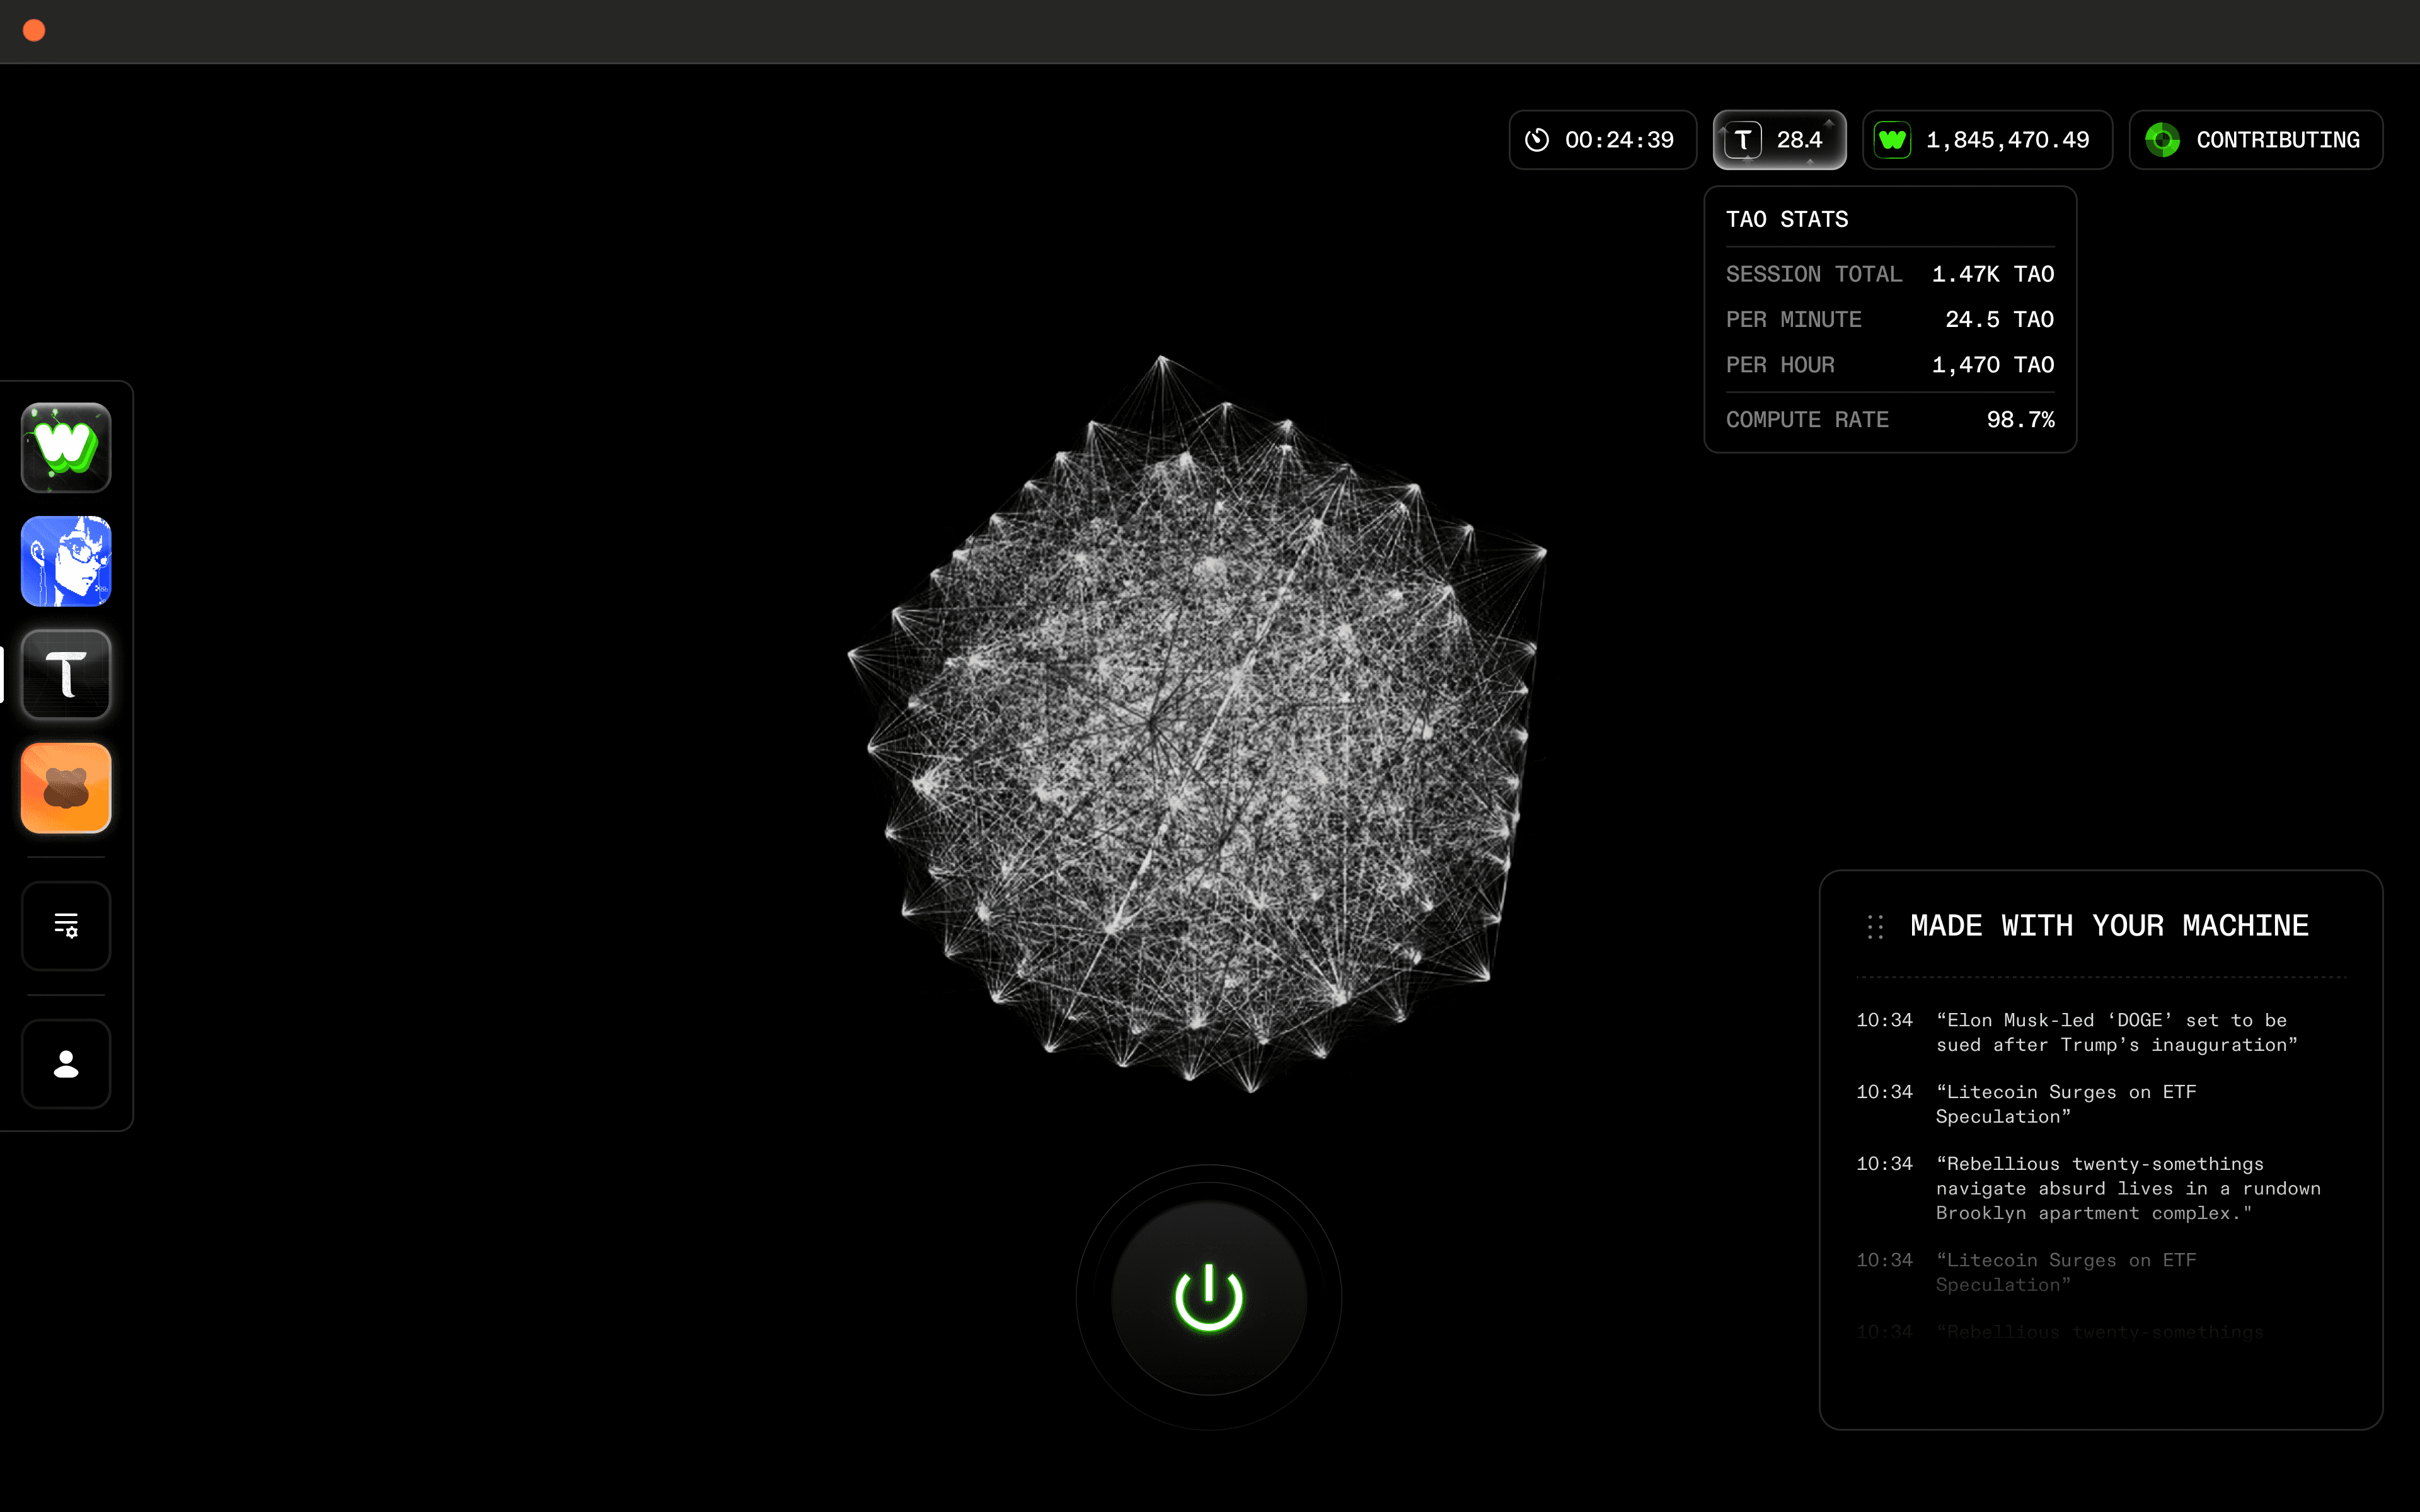The width and height of the screenshot is (2420, 1512).
Task: Open the orange bear app icon
Action: click(66, 788)
